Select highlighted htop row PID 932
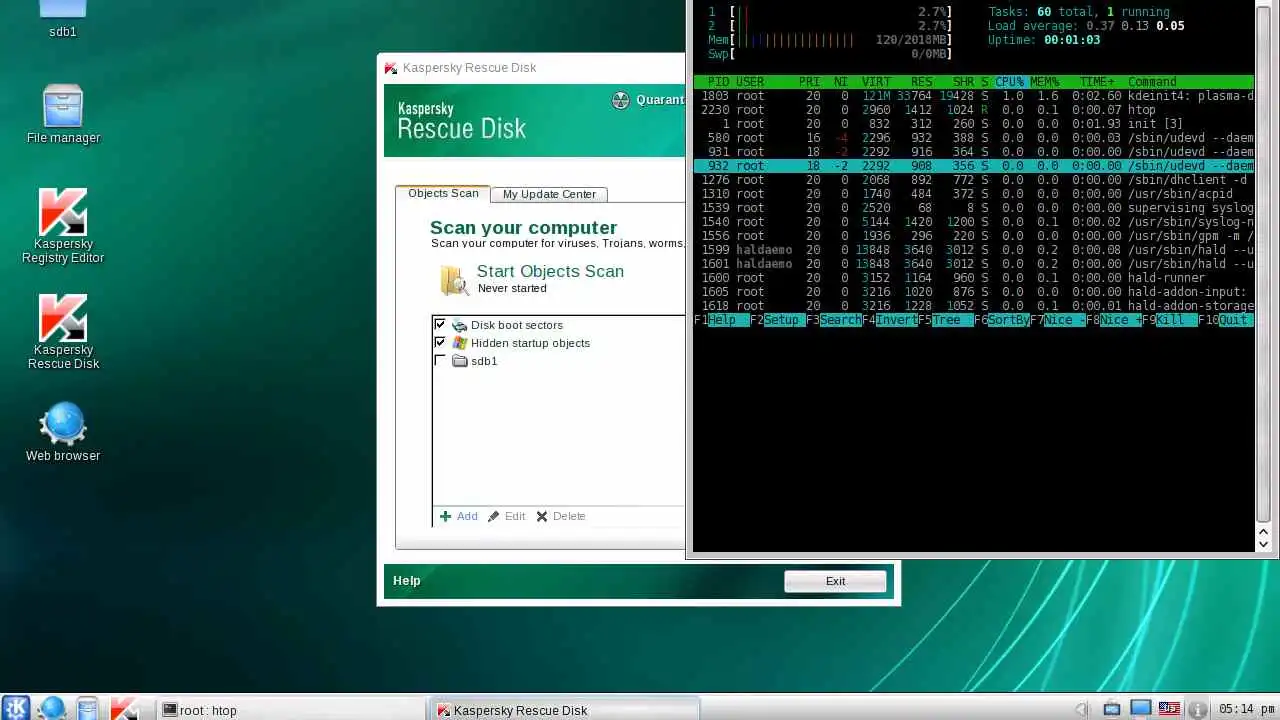1280x720 pixels. [x=973, y=166]
